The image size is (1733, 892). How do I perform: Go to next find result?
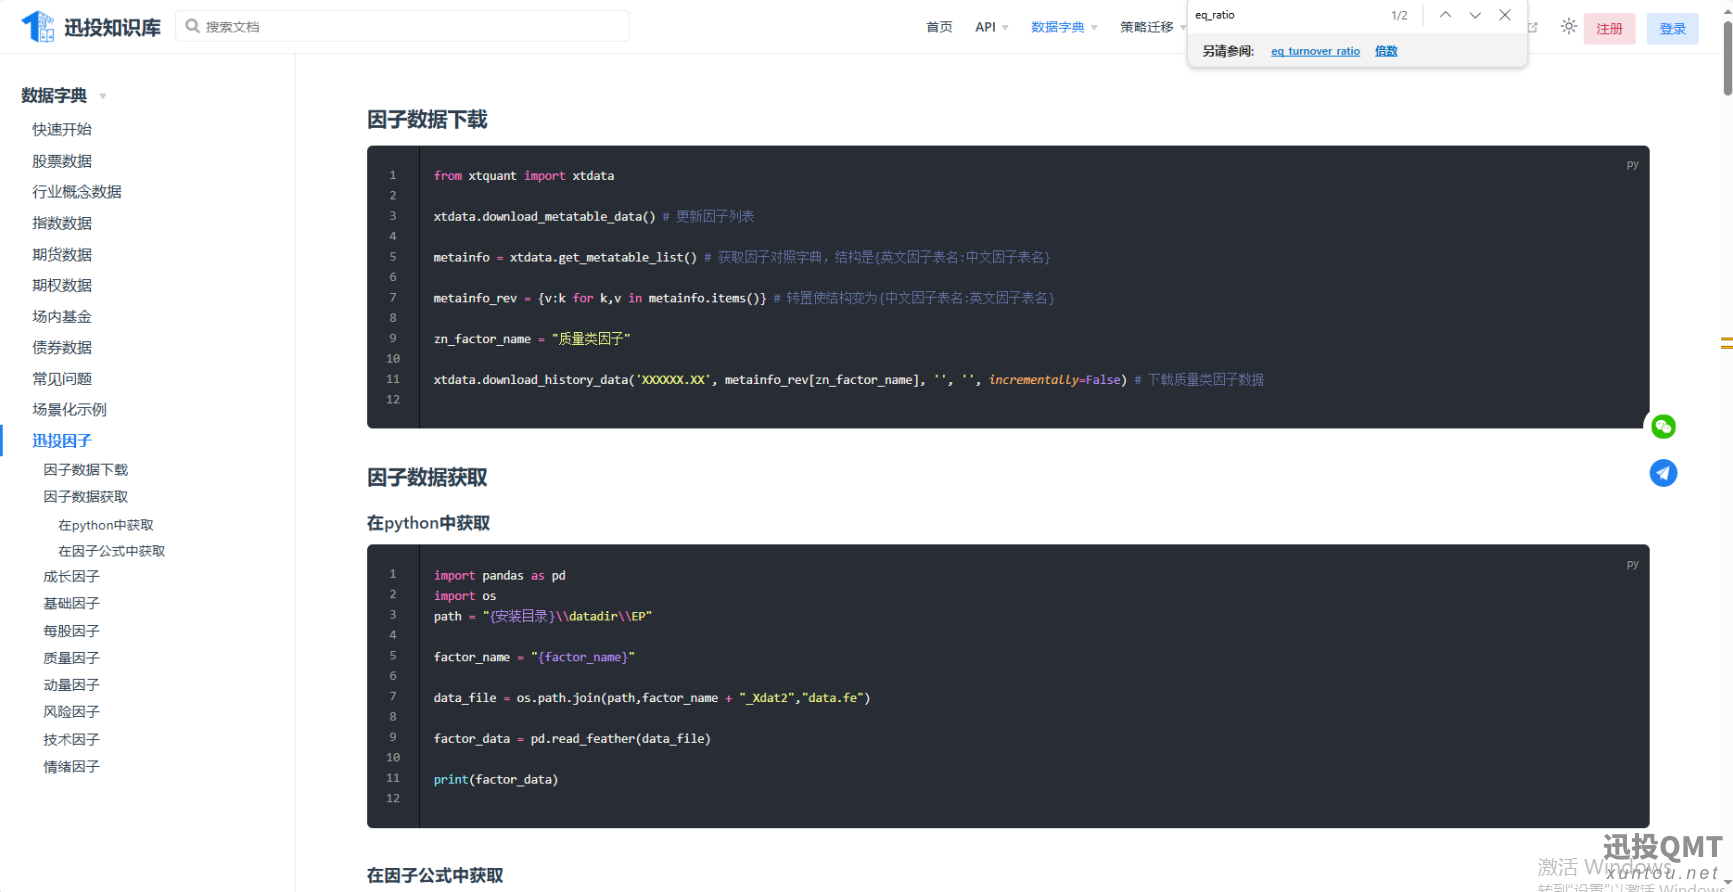tap(1475, 15)
